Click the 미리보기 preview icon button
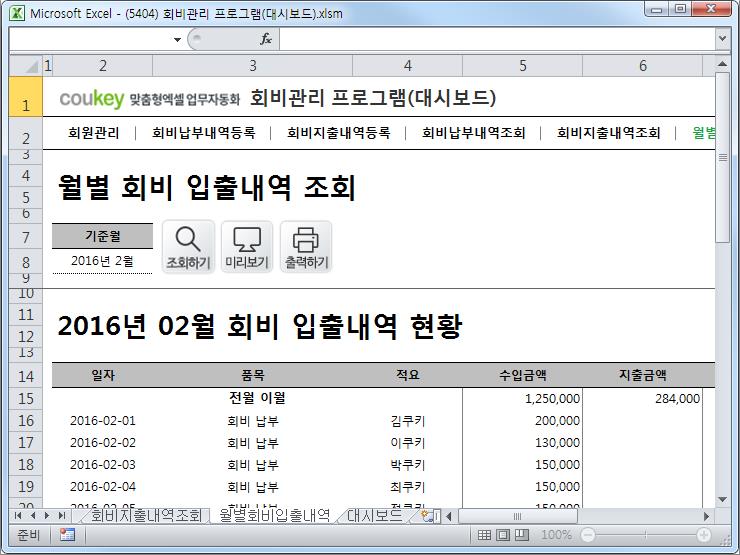The image size is (740, 555). pyautogui.click(x=247, y=246)
